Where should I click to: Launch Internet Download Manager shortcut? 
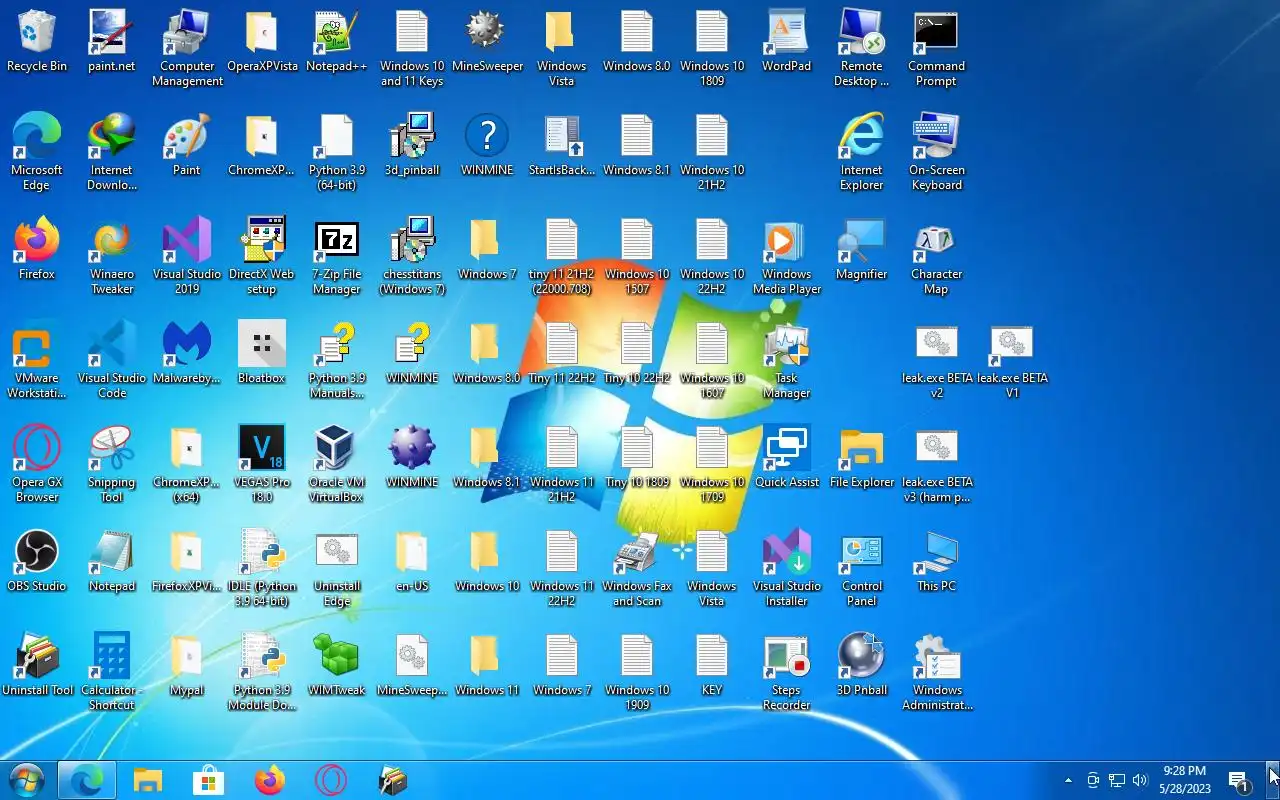[112, 153]
